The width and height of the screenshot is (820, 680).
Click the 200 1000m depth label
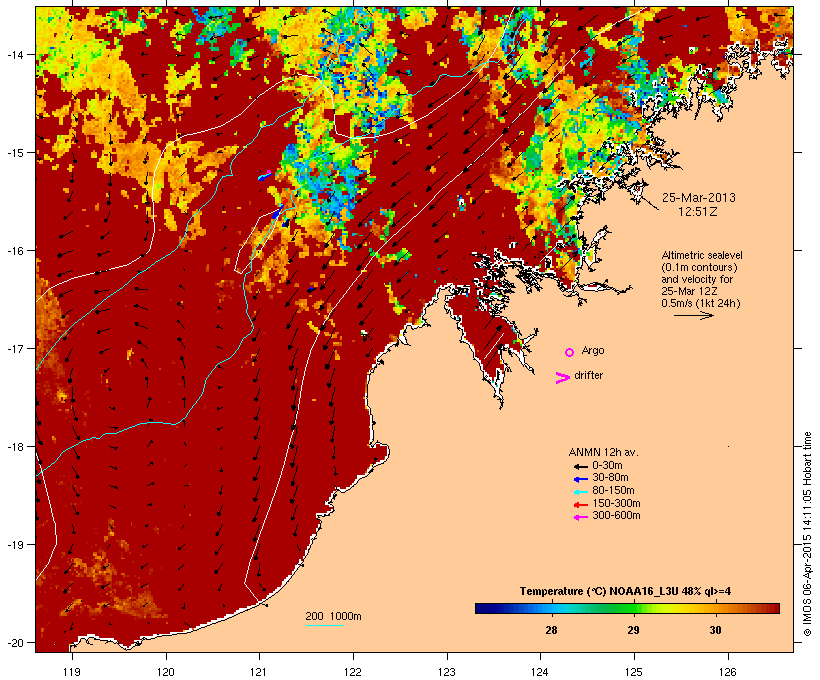[333, 616]
